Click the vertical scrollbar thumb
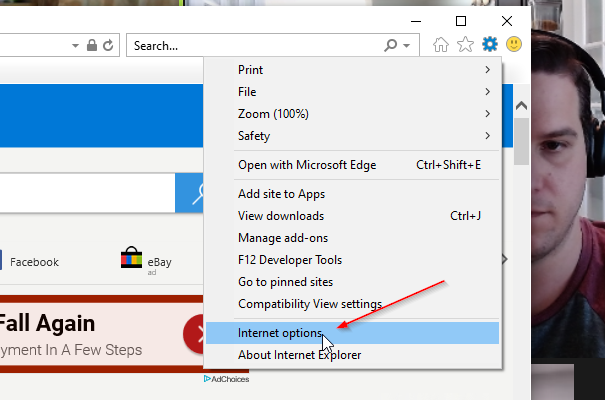 pyautogui.click(x=521, y=141)
